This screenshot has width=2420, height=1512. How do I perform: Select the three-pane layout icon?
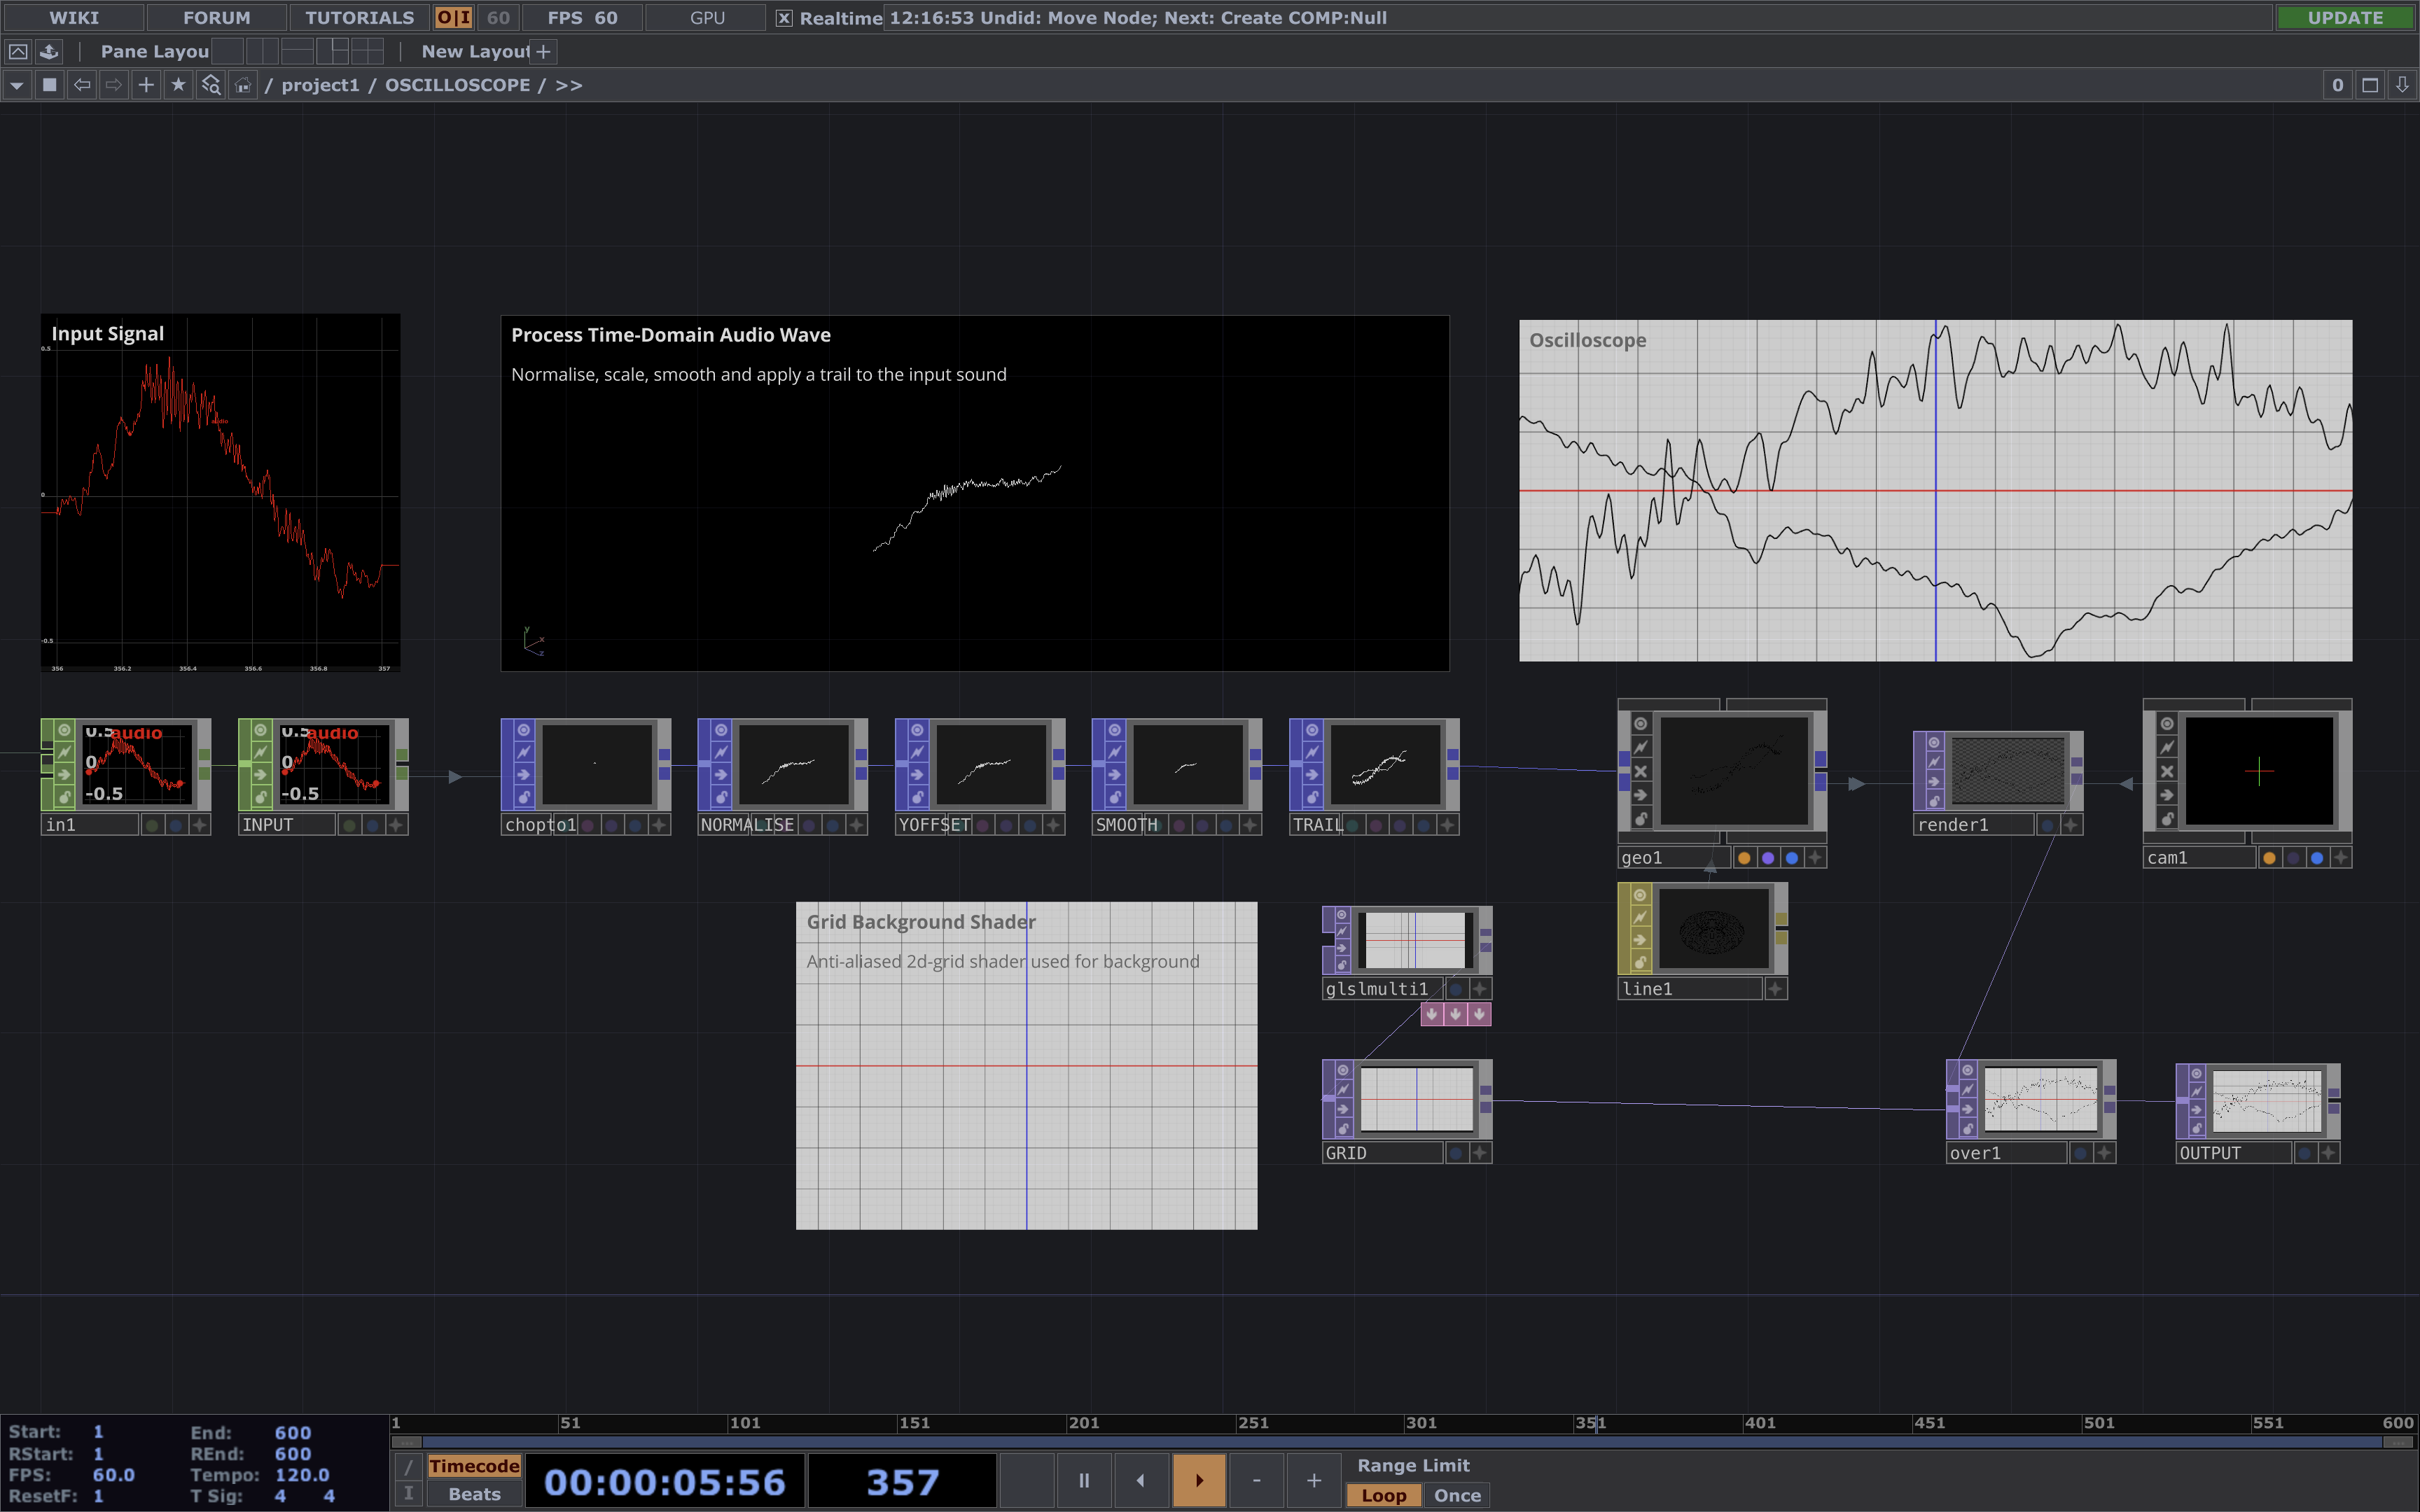pyautogui.click(x=333, y=51)
